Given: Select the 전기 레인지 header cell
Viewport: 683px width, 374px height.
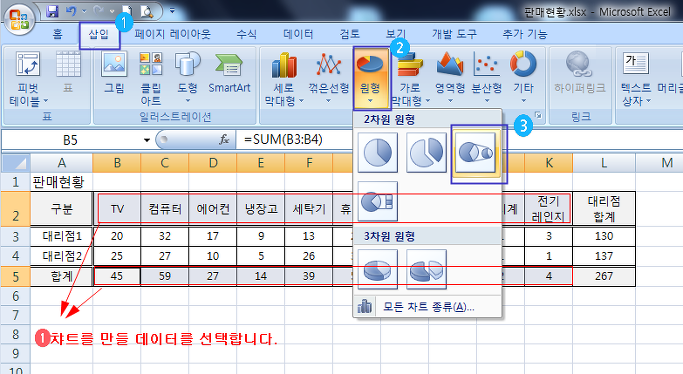Looking at the screenshot, I should click(x=548, y=209).
